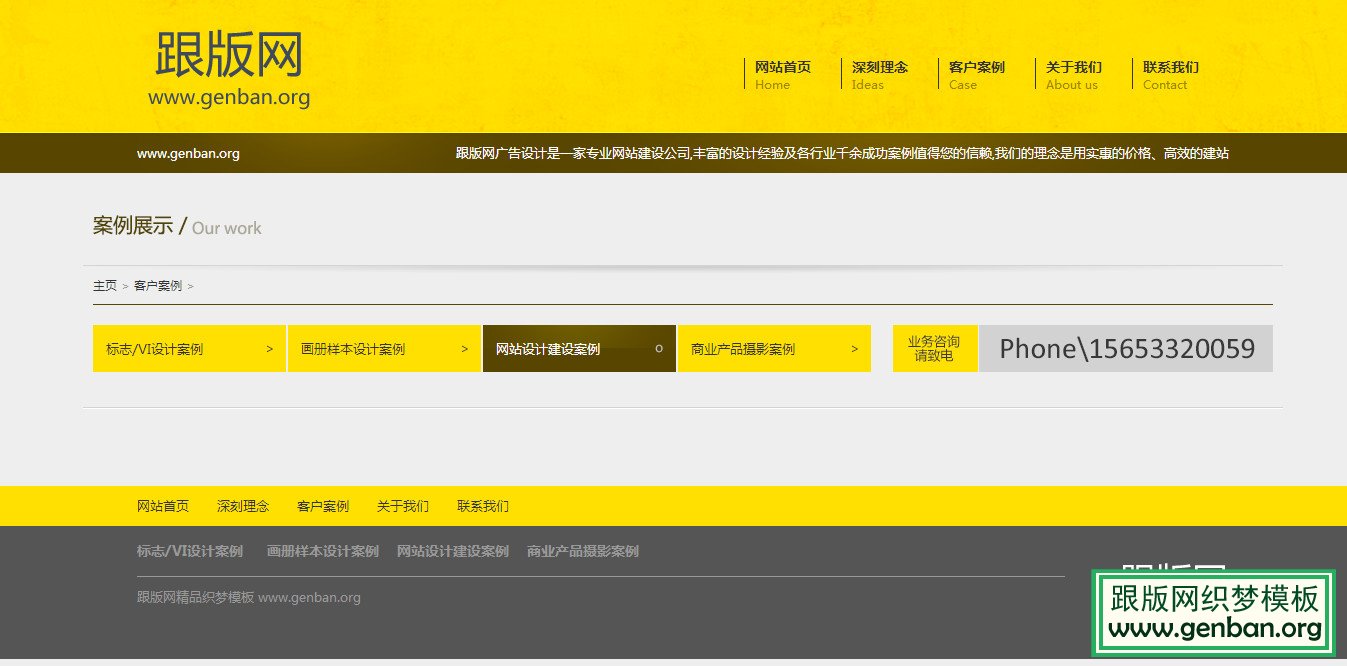
Task: Click the 业务咨询请致电 inquiry button
Action: pos(934,348)
